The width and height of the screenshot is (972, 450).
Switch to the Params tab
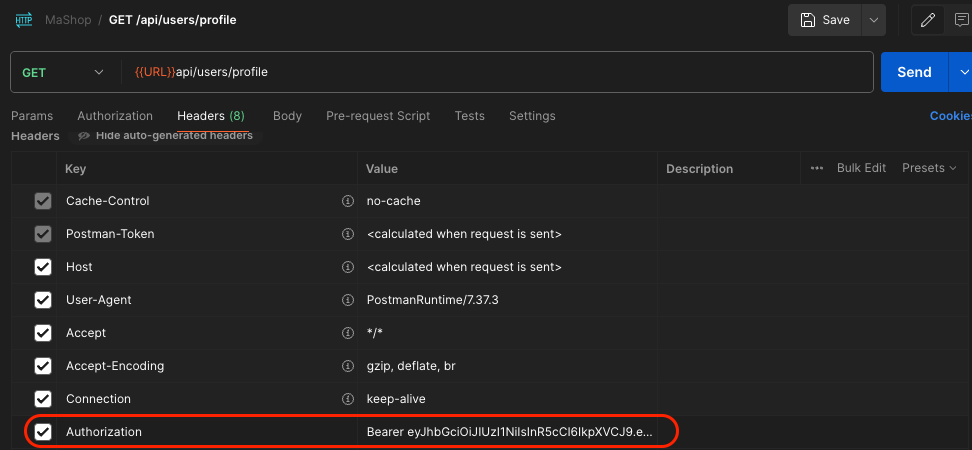tap(32, 116)
